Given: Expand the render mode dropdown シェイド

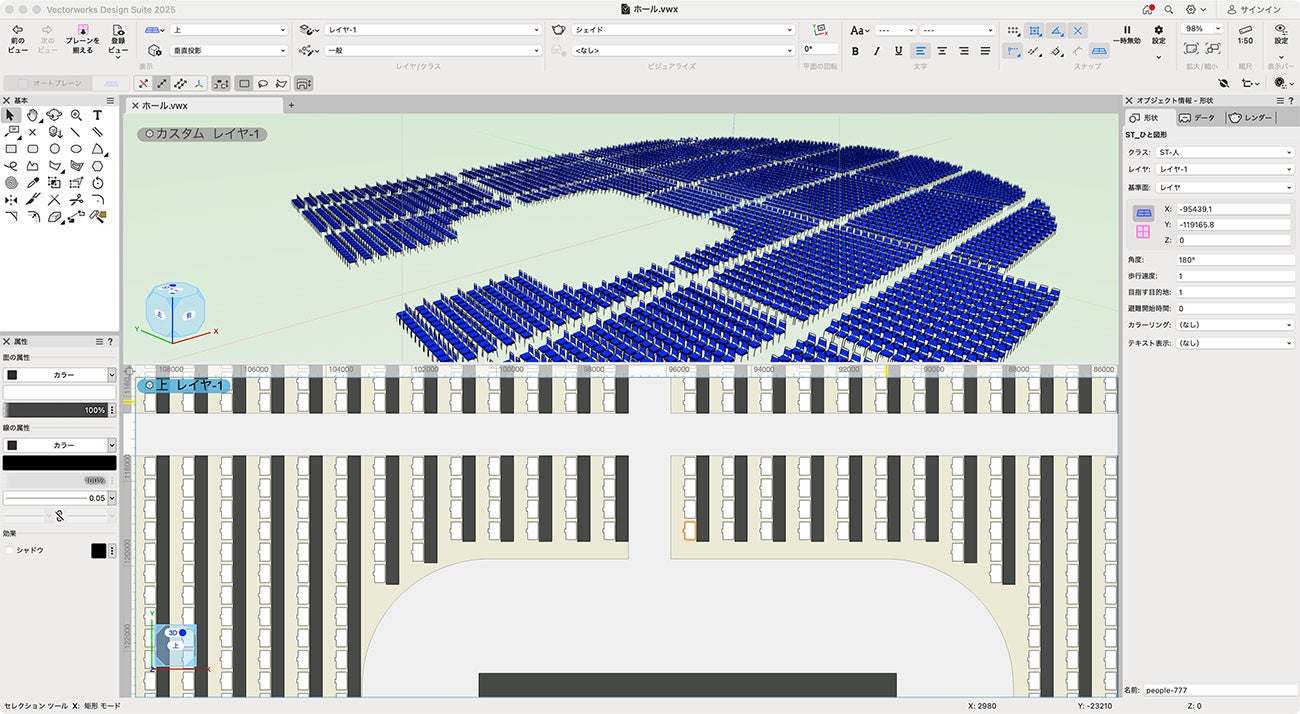Looking at the screenshot, I should click(685, 30).
